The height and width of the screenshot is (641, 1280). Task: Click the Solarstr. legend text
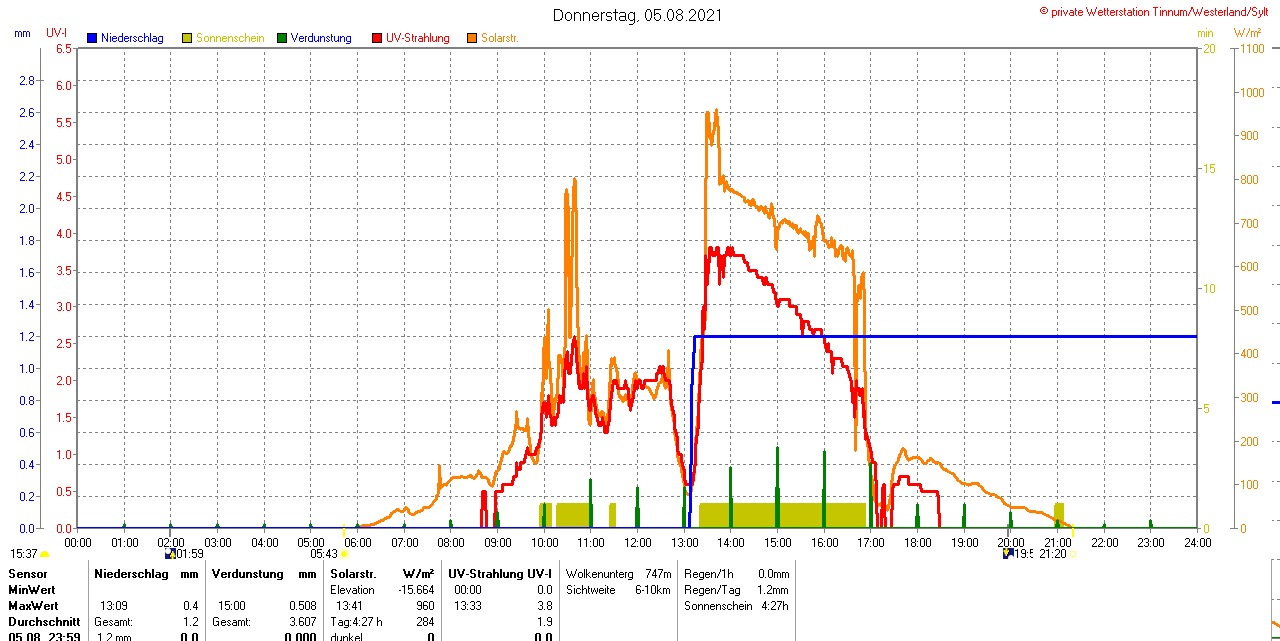(500, 38)
